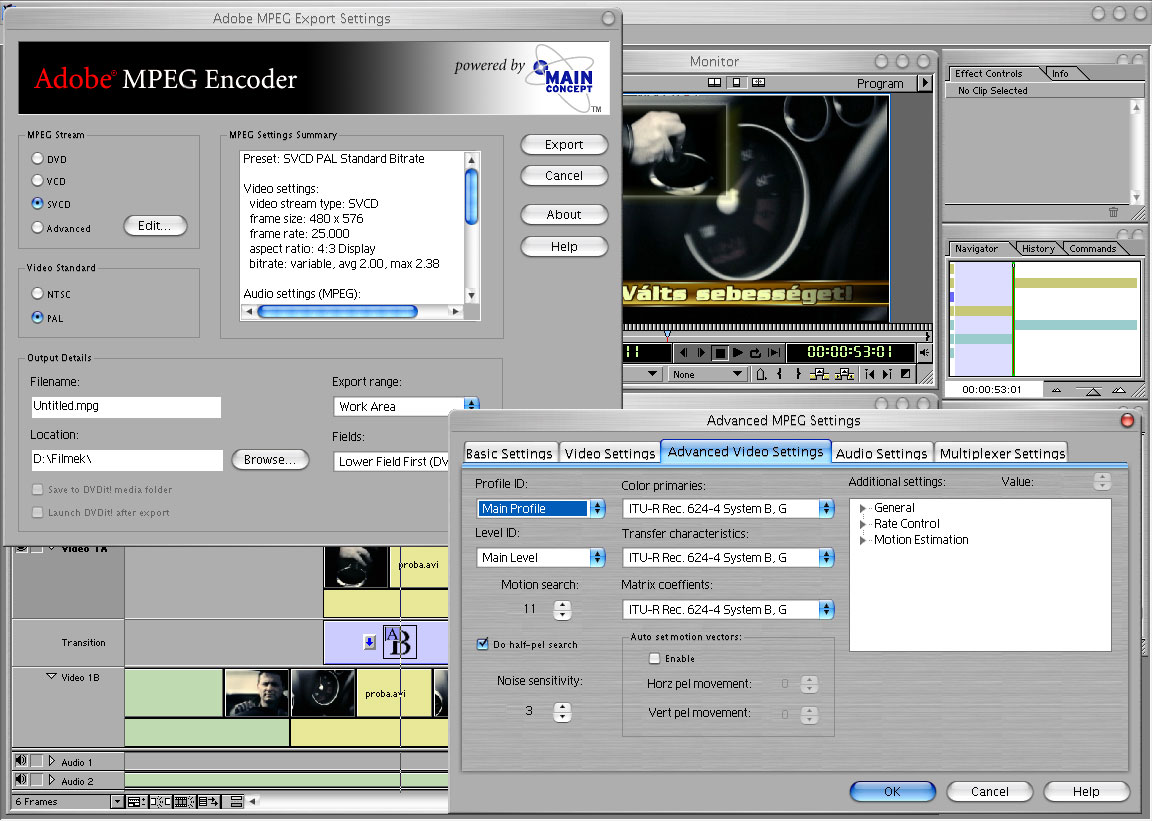This screenshot has height=821, width=1152.
Task: Select the Single View monitor icon
Action: coord(736,82)
